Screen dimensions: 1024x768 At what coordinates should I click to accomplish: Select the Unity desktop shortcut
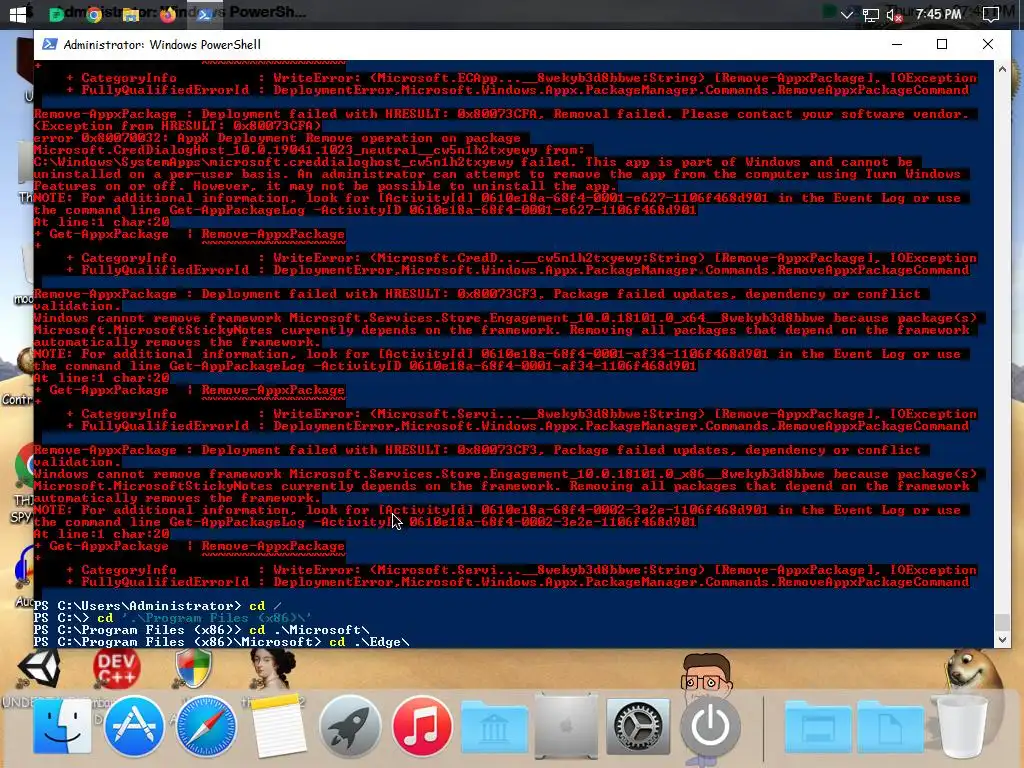(x=39, y=667)
